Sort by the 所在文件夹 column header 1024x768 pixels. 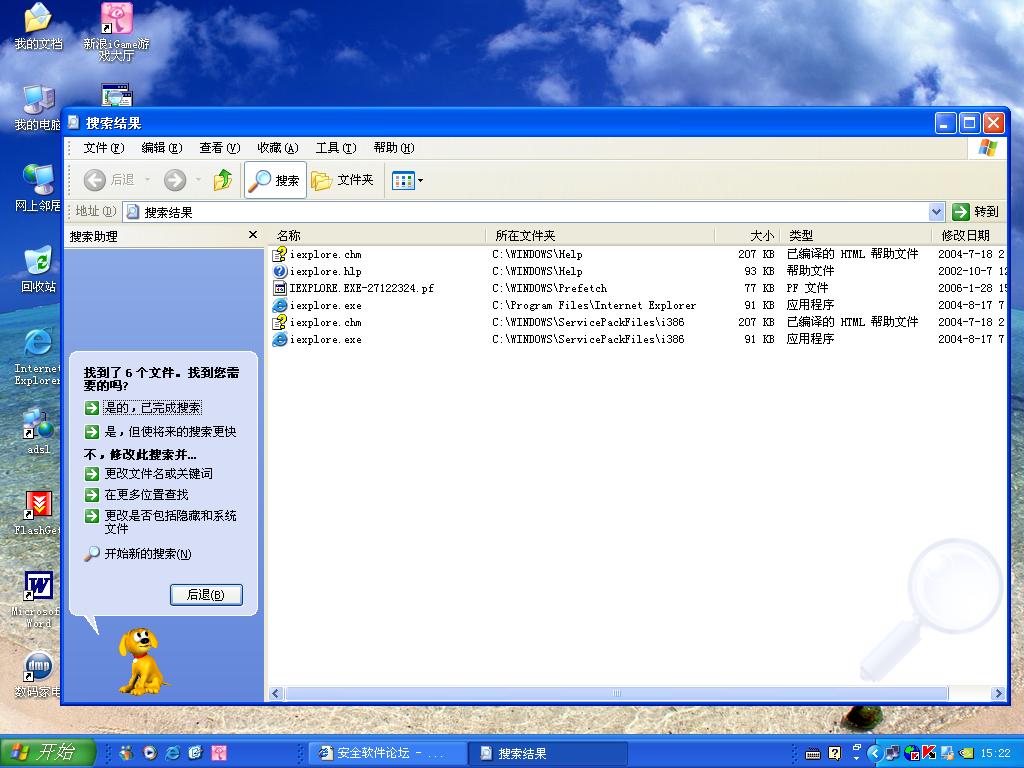pos(600,236)
